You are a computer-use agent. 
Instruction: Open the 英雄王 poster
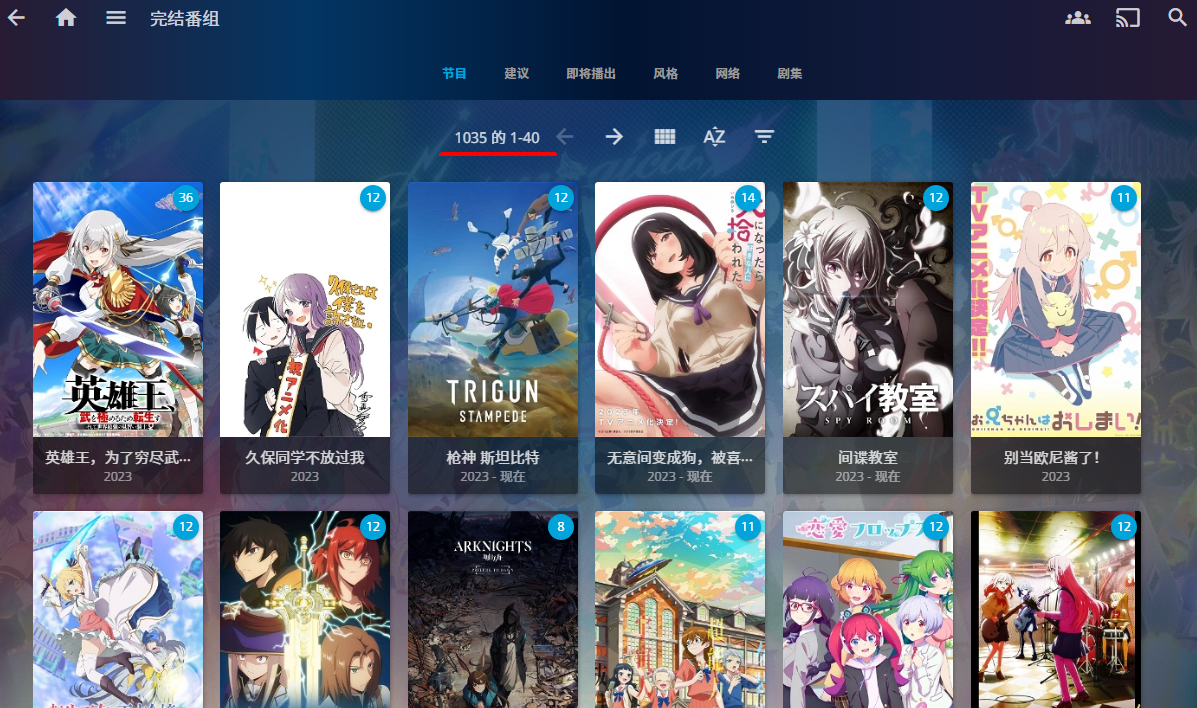118,309
